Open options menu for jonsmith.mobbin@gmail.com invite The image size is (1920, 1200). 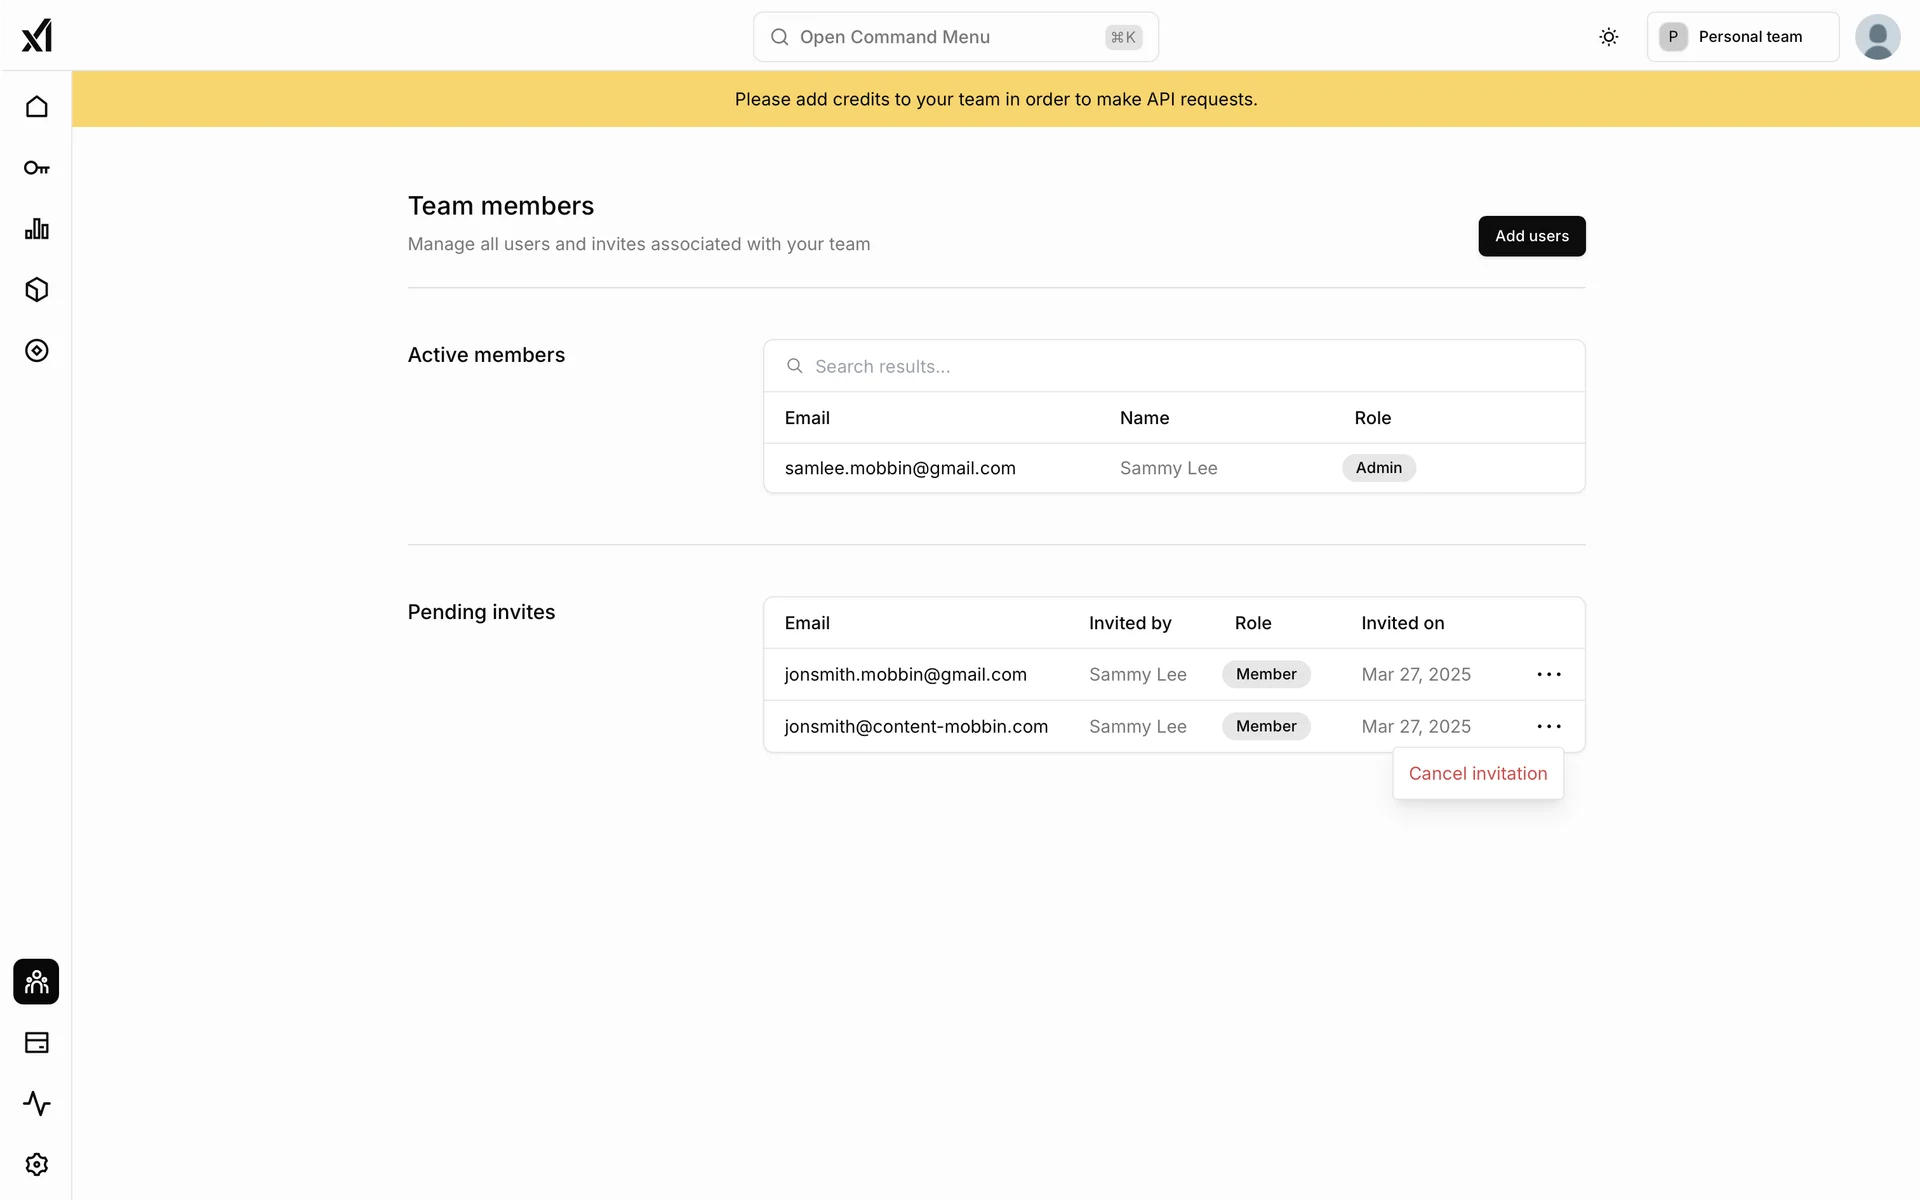[x=1549, y=675]
